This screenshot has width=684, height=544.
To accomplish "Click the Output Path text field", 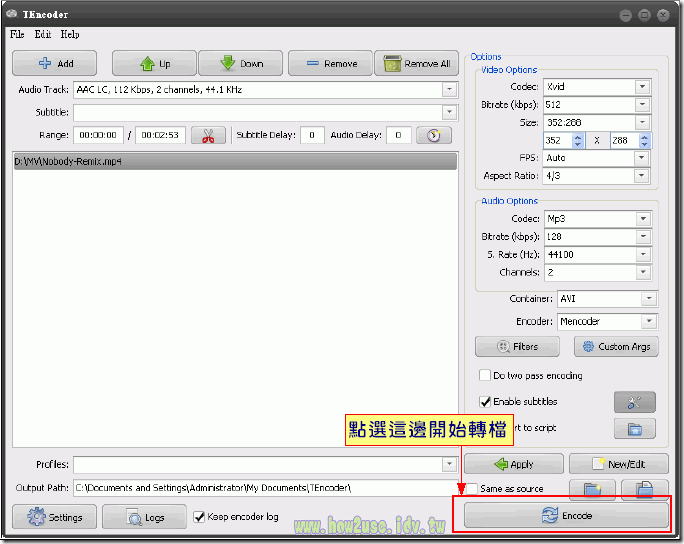I will coord(260,488).
